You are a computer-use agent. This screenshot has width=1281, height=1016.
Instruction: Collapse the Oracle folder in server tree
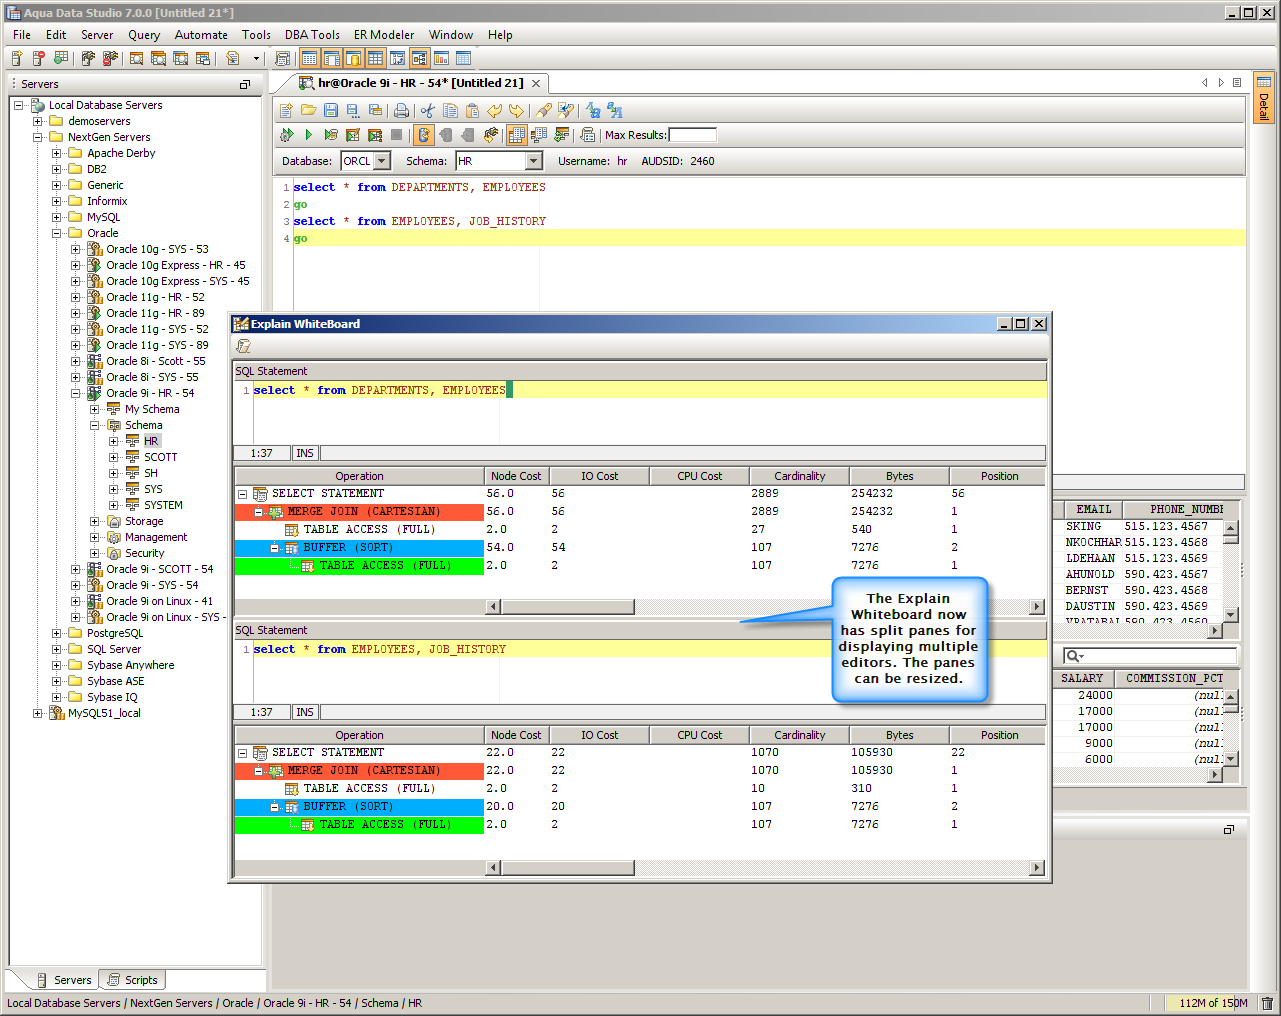pos(57,233)
